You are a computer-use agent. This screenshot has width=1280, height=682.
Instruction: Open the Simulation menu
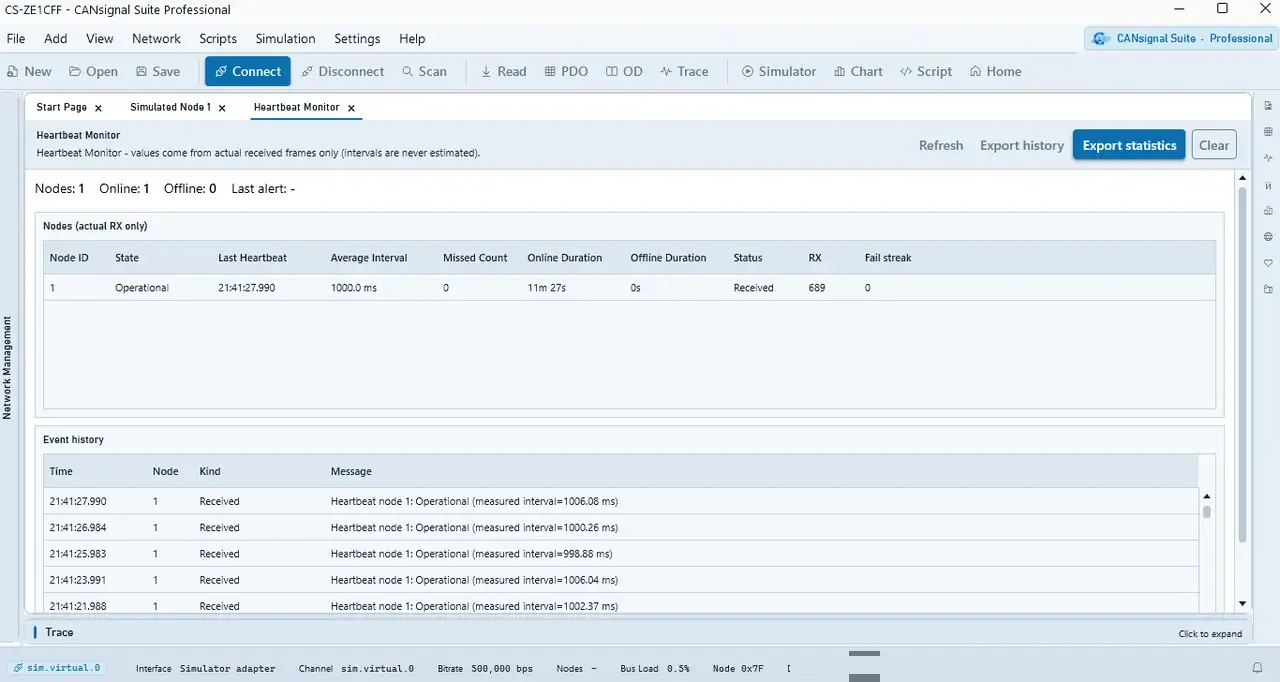point(285,39)
